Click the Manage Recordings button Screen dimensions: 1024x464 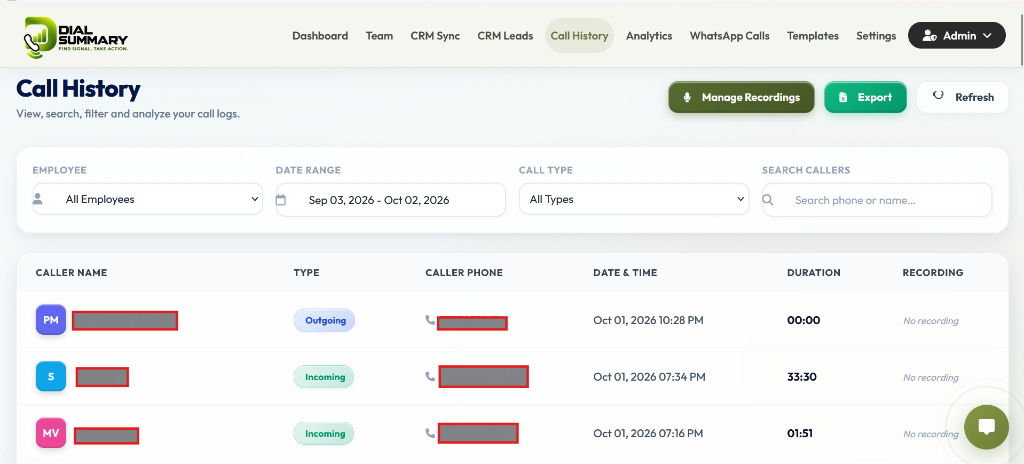coord(741,97)
